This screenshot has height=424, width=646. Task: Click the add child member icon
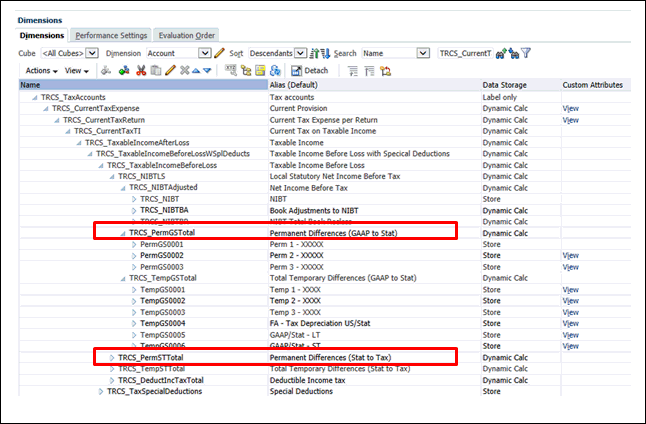(106, 71)
